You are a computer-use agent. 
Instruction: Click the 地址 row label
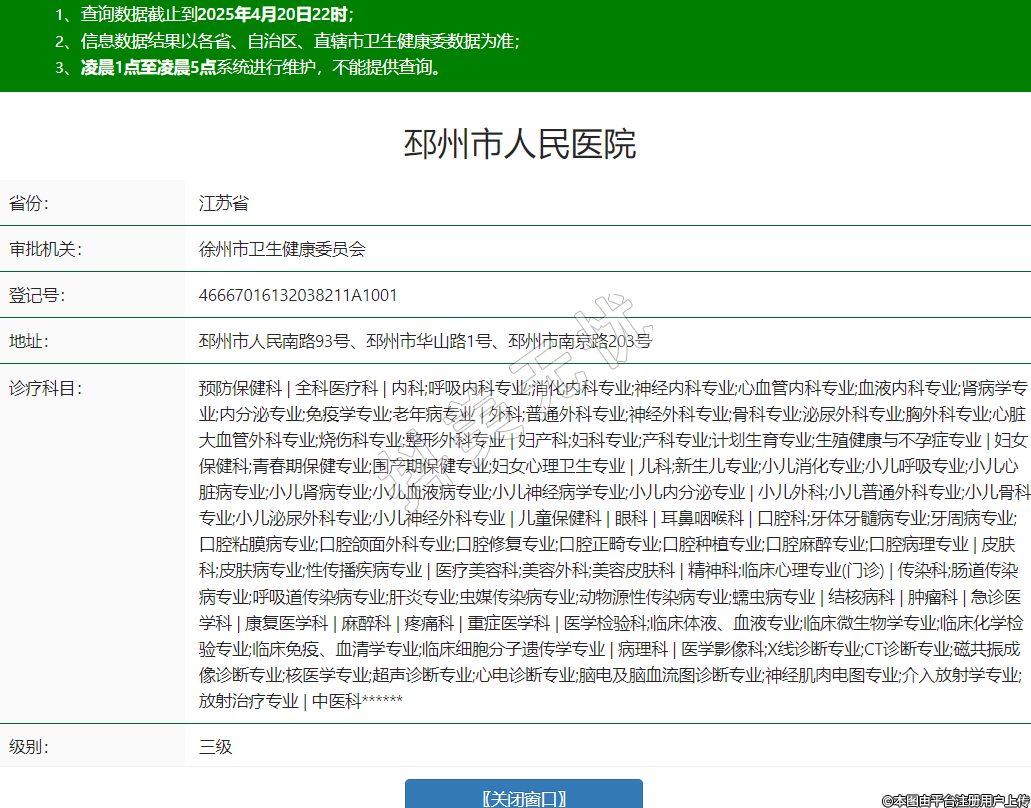[x=29, y=341]
